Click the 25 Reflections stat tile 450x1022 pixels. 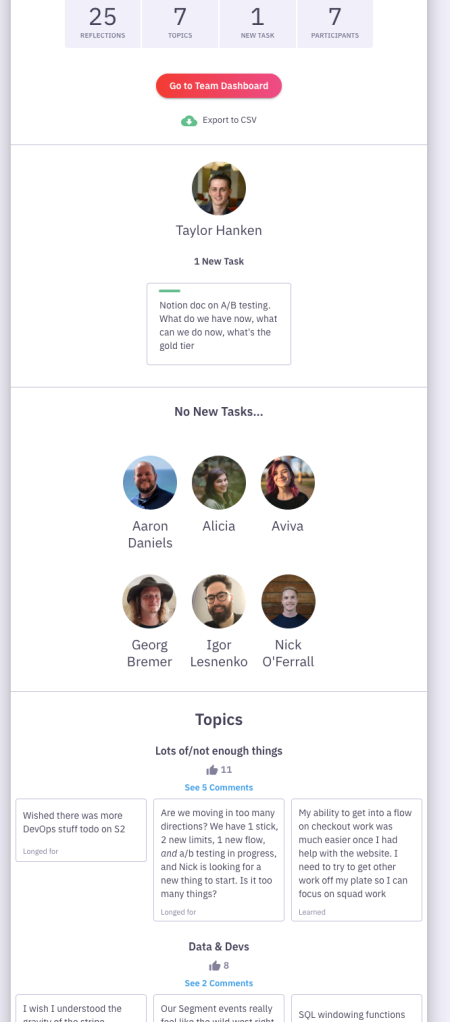pos(102,23)
